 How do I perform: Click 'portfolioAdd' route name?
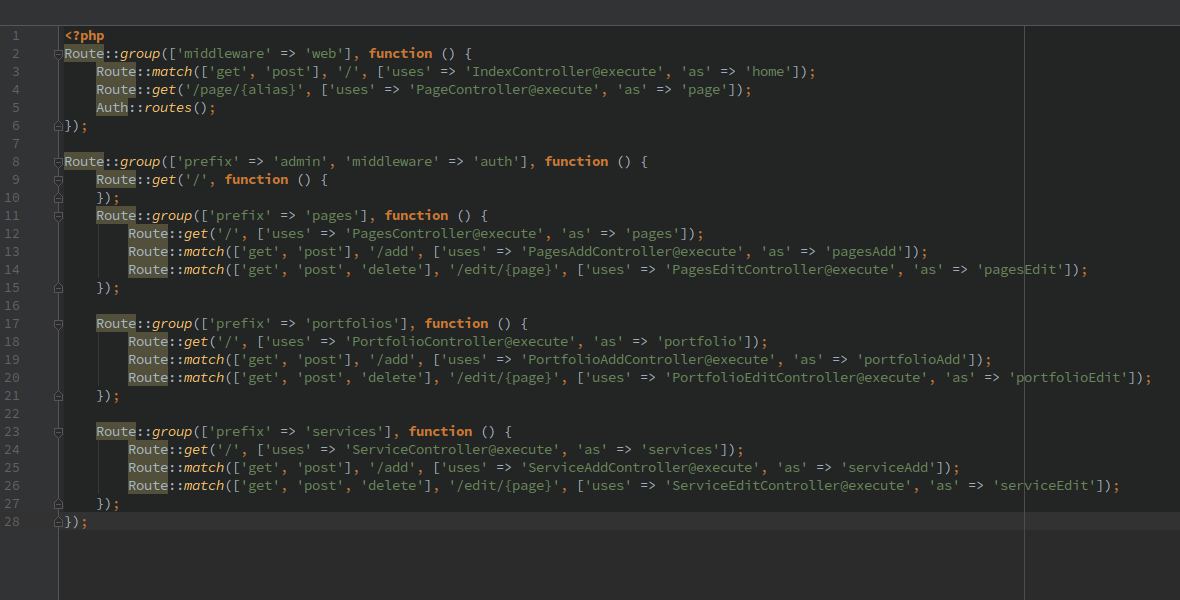coord(912,360)
